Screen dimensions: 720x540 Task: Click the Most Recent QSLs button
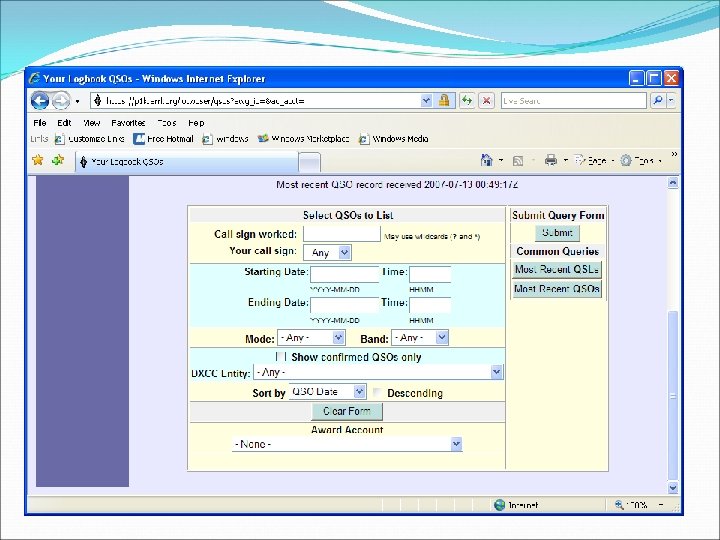click(x=557, y=270)
